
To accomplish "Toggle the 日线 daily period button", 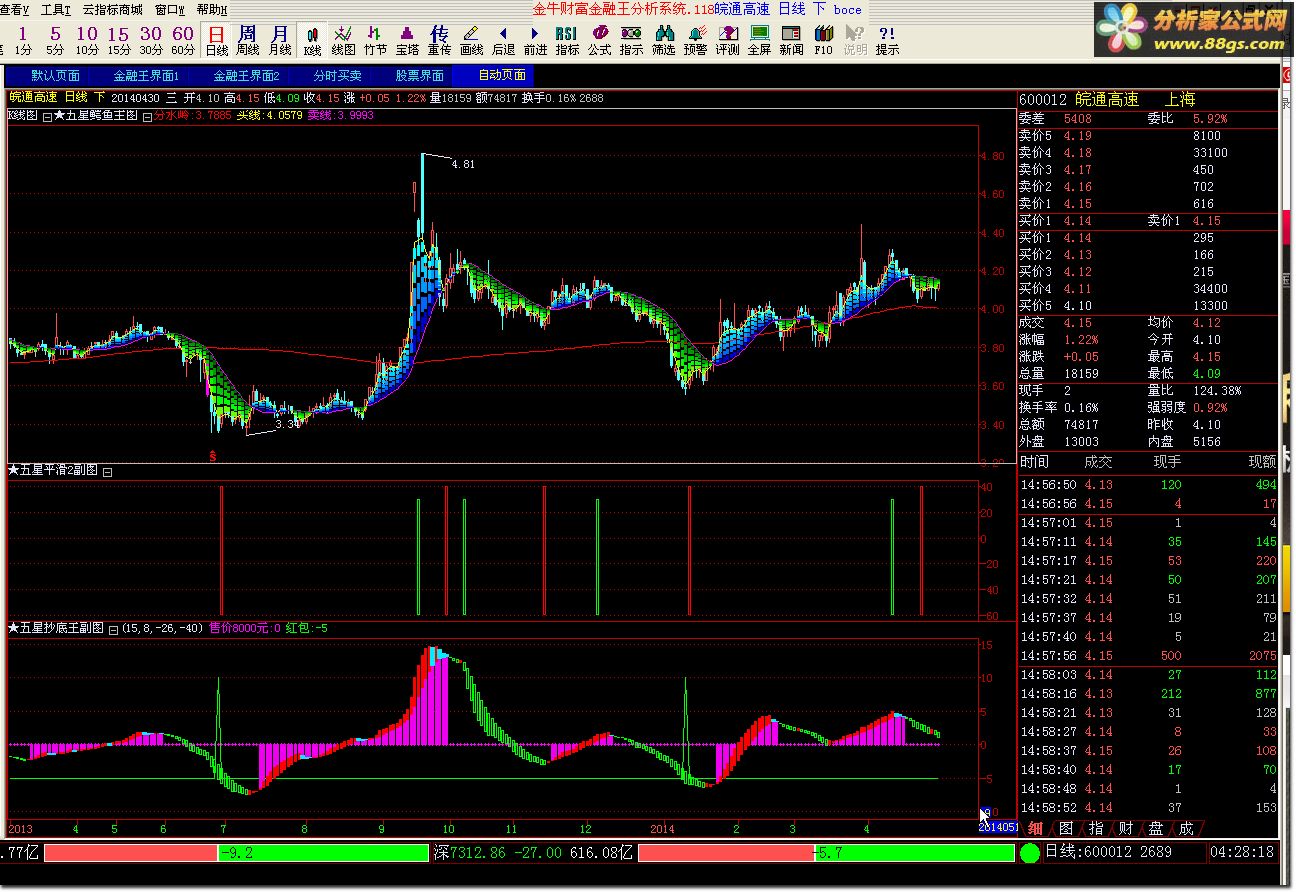I will (216, 40).
